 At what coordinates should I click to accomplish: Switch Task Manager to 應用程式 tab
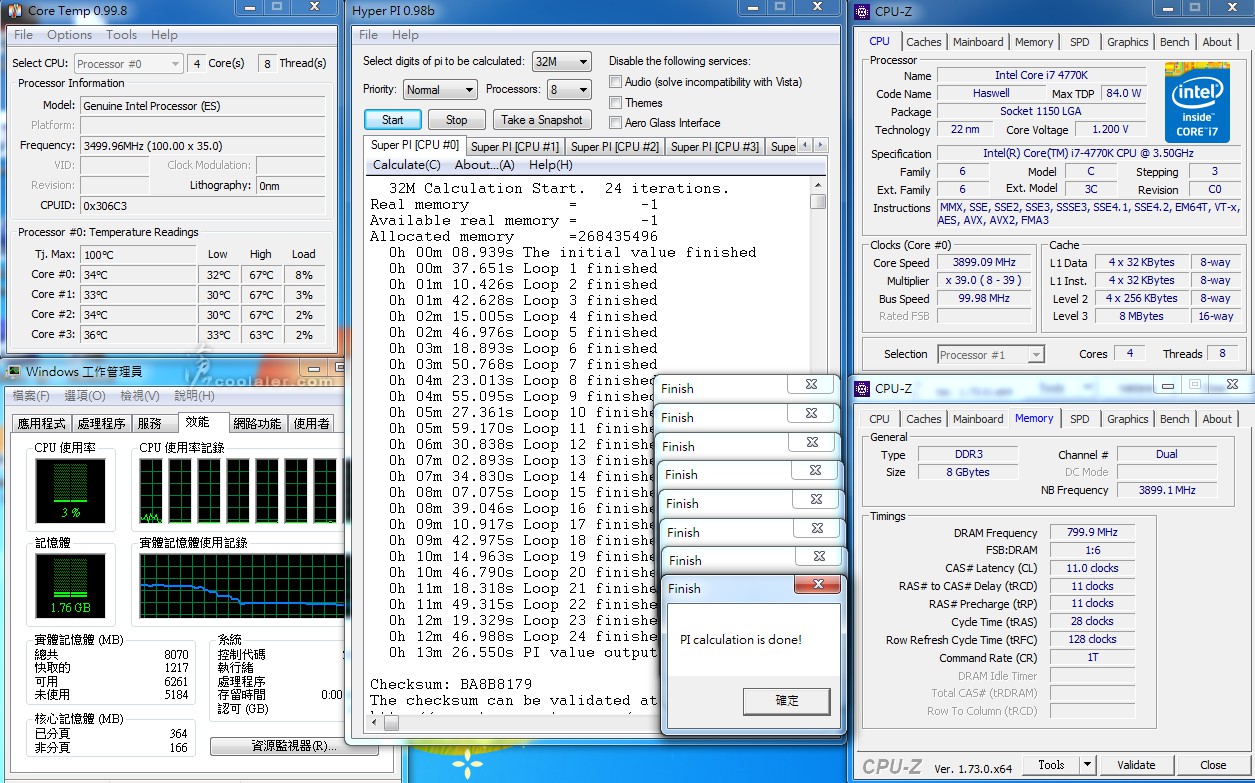(41, 424)
